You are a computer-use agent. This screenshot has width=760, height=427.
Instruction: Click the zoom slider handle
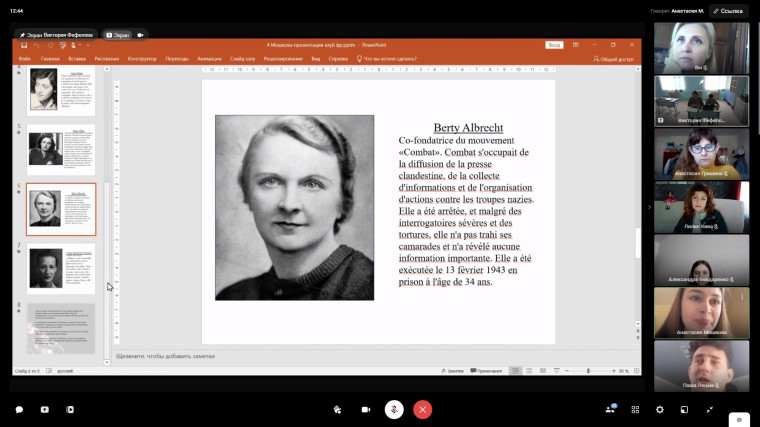[x=588, y=371]
